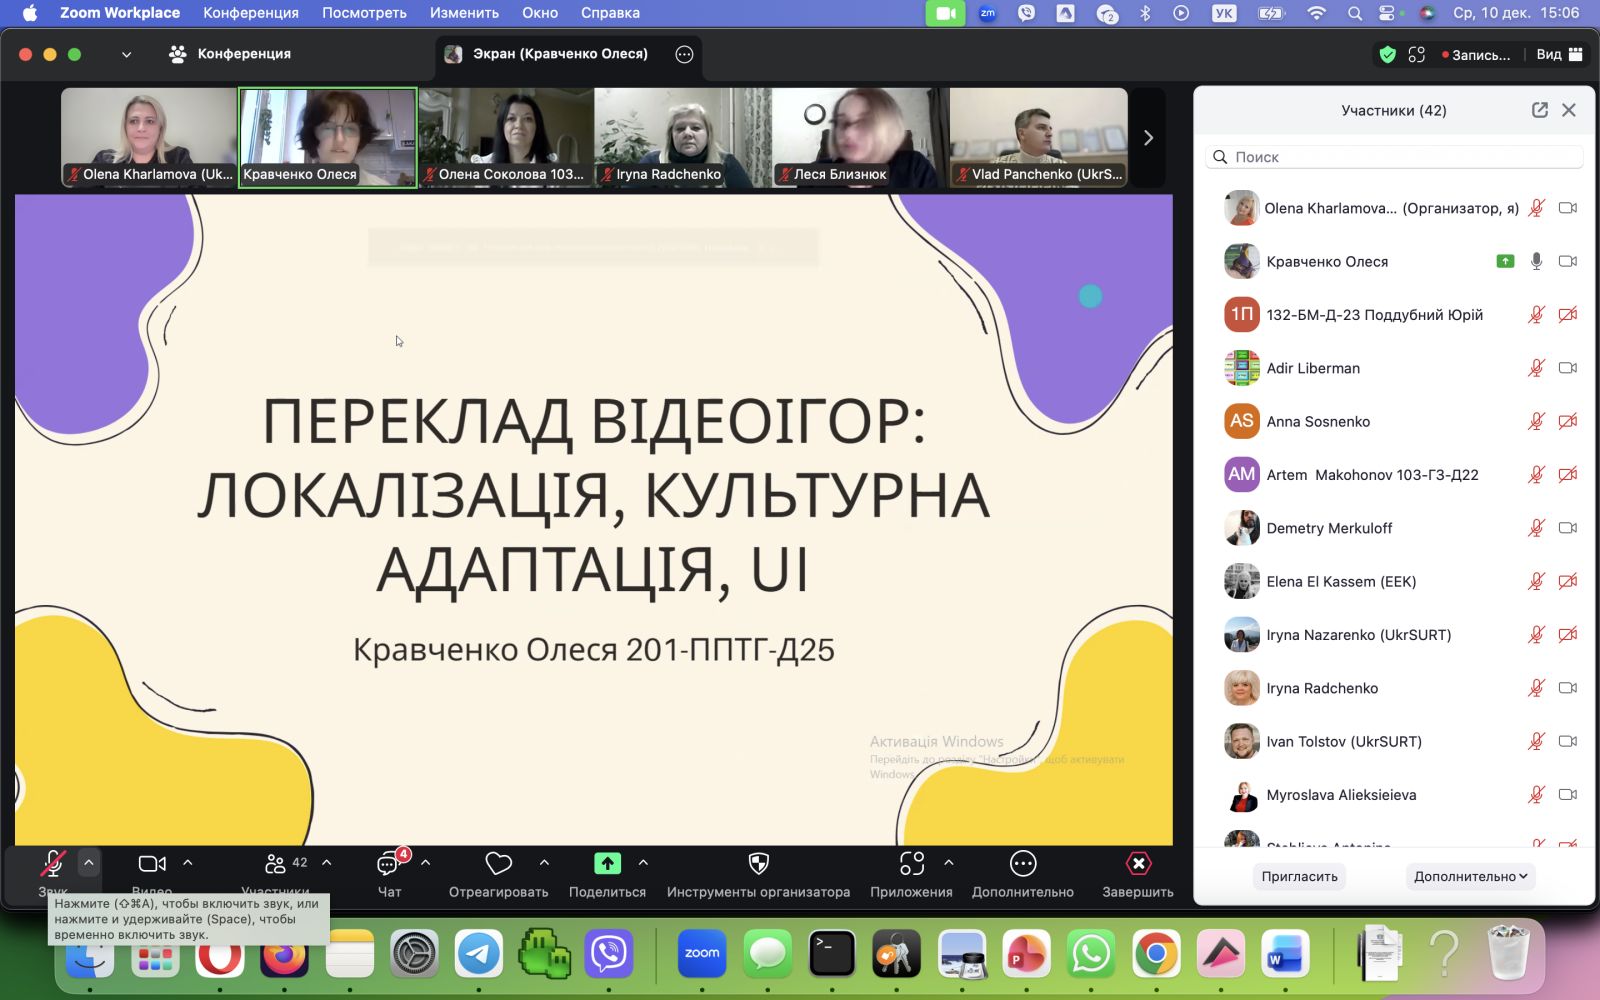The image size is (1600, 1000).
Task: Pop out the Participants panel
Action: coord(1539,110)
